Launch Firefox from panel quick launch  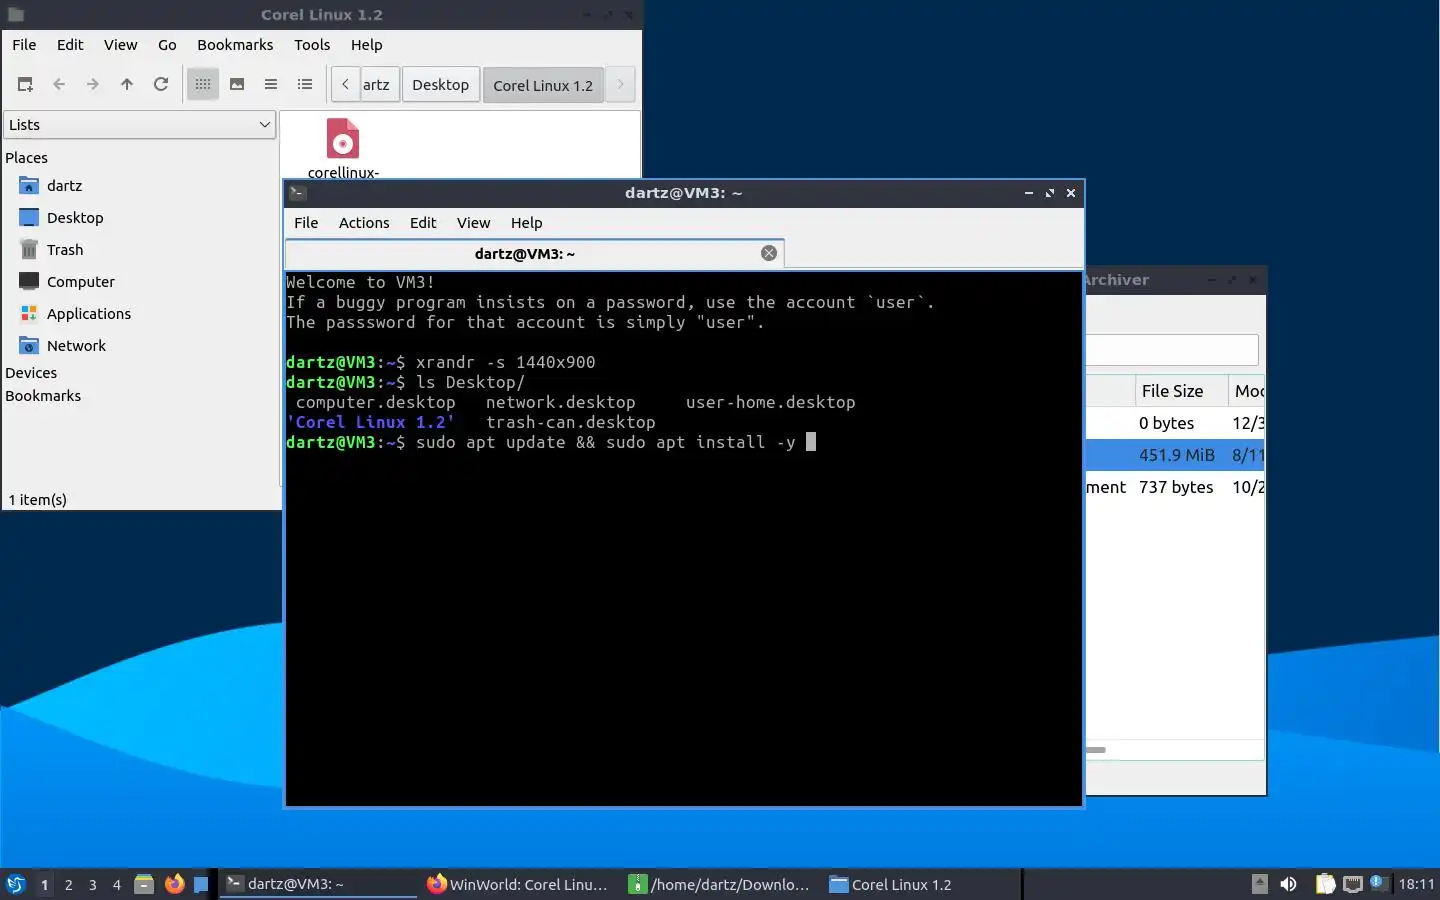point(175,884)
